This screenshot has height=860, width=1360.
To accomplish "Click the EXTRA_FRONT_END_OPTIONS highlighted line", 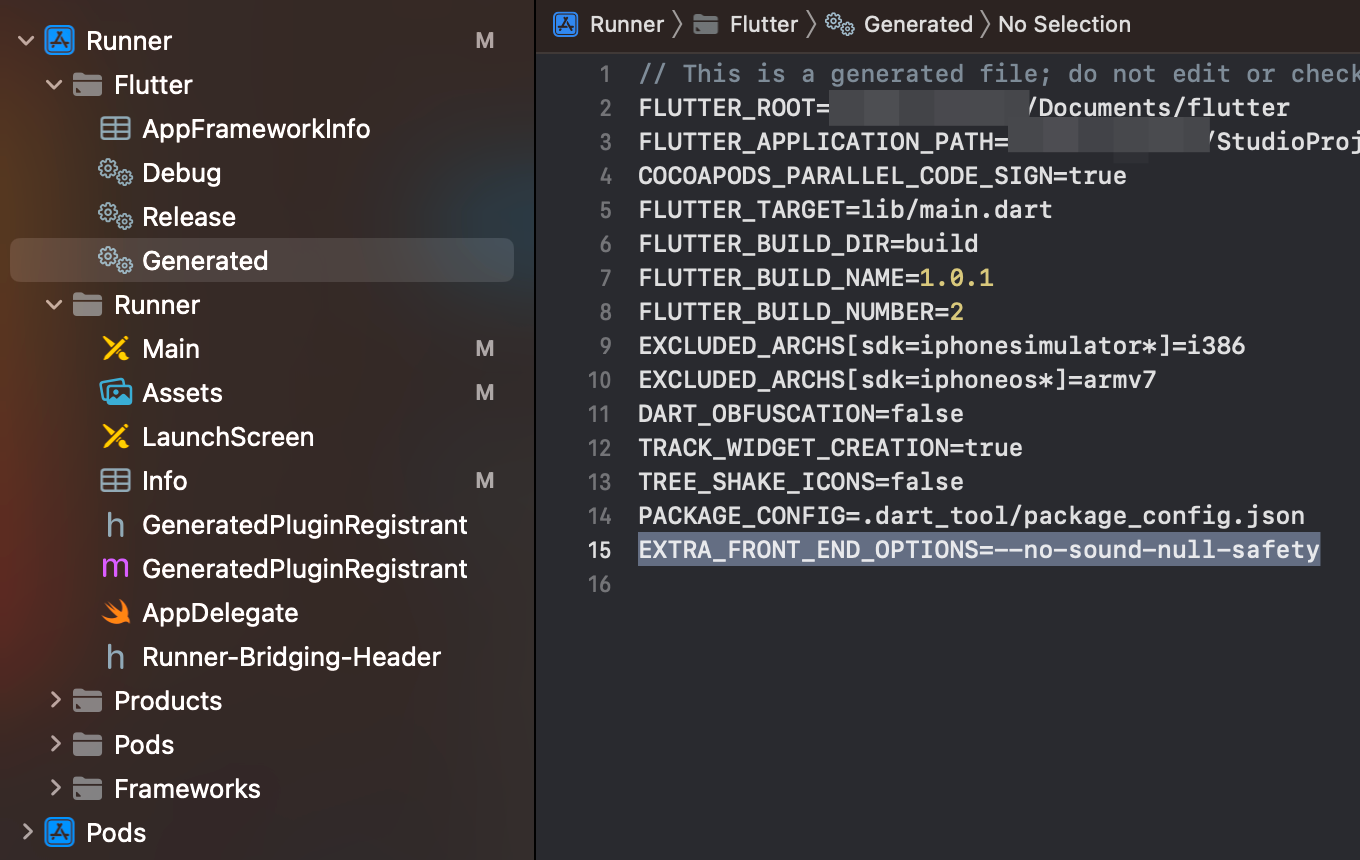I will 979,550.
